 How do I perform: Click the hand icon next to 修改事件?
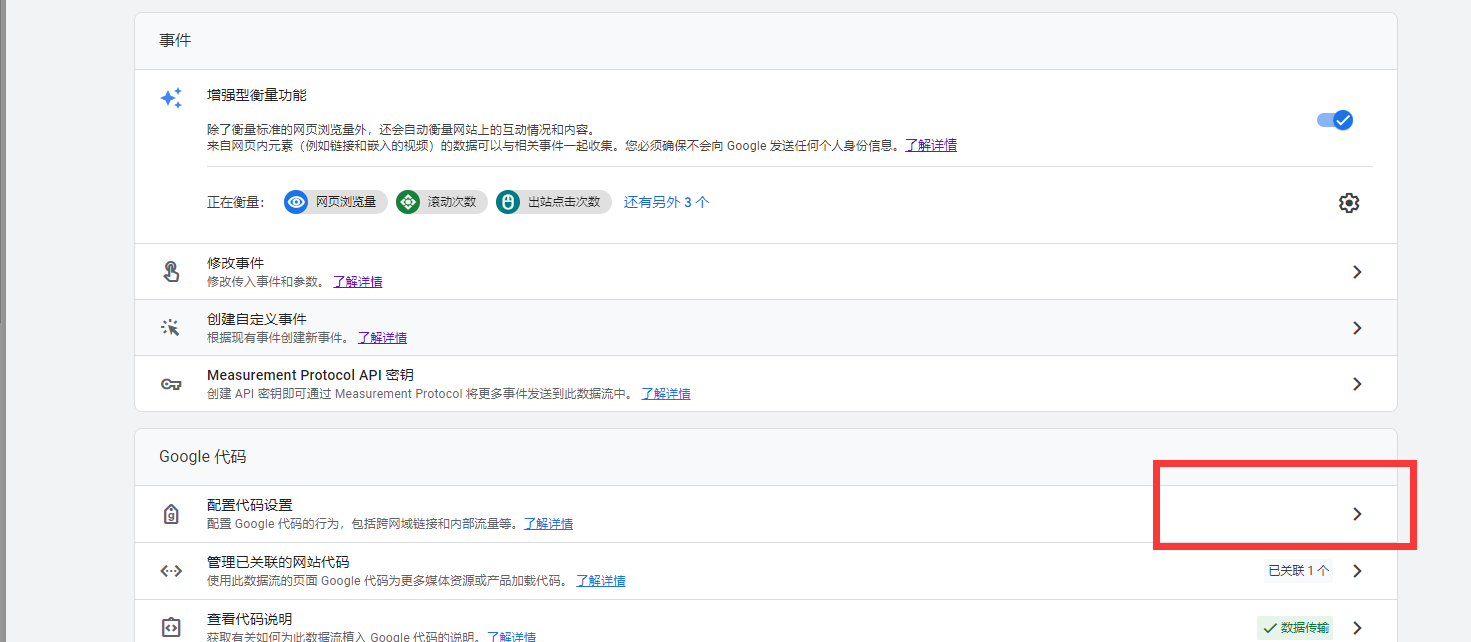click(171, 270)
